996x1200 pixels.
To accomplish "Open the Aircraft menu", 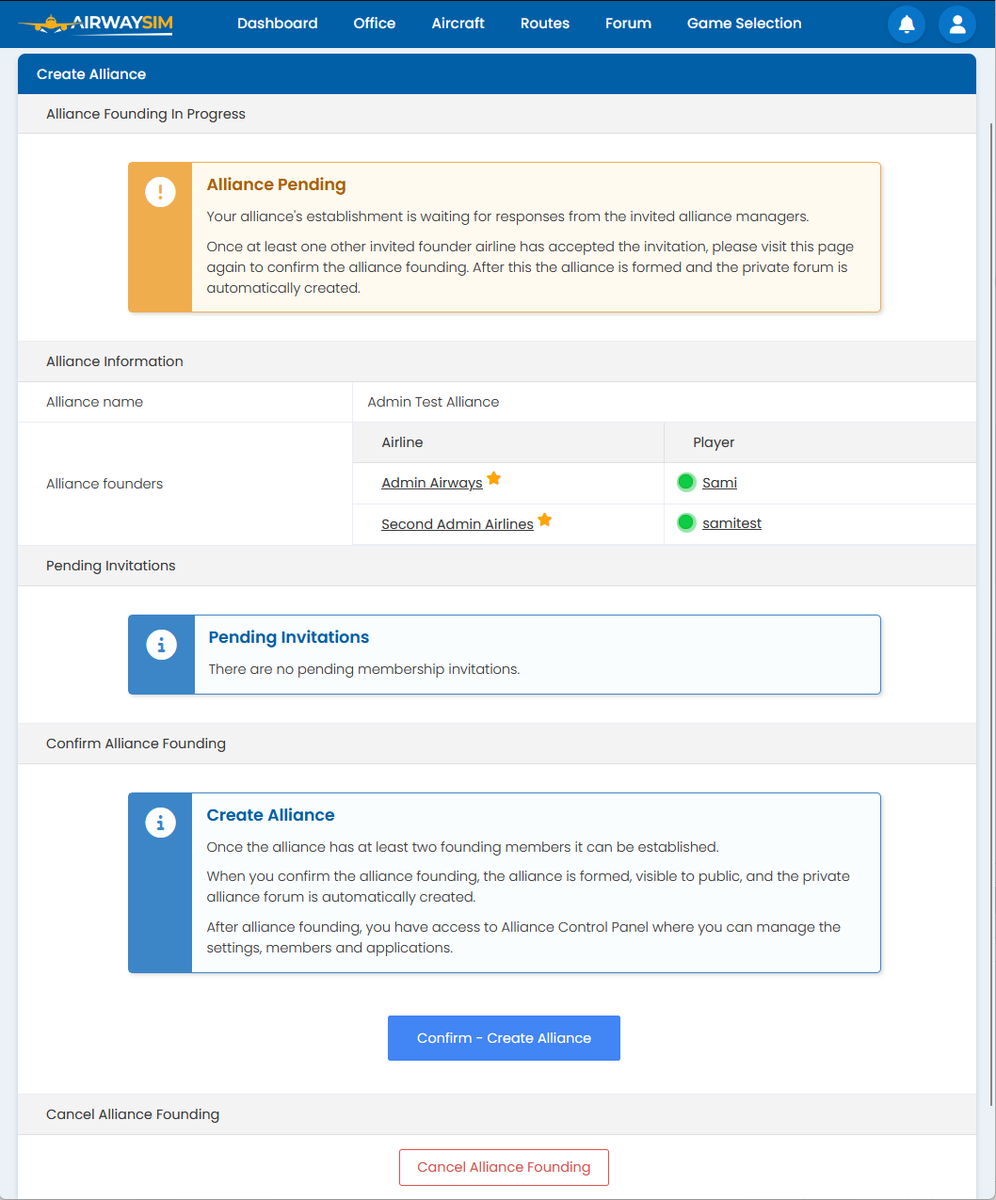I will point(458,23).
